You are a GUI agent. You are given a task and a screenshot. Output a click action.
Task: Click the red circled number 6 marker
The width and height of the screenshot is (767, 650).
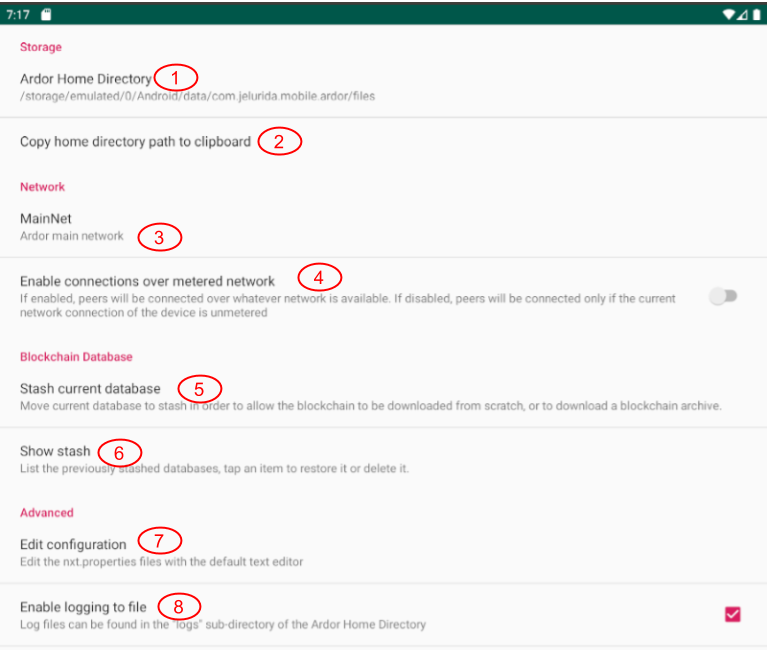(x=119, y=453)
